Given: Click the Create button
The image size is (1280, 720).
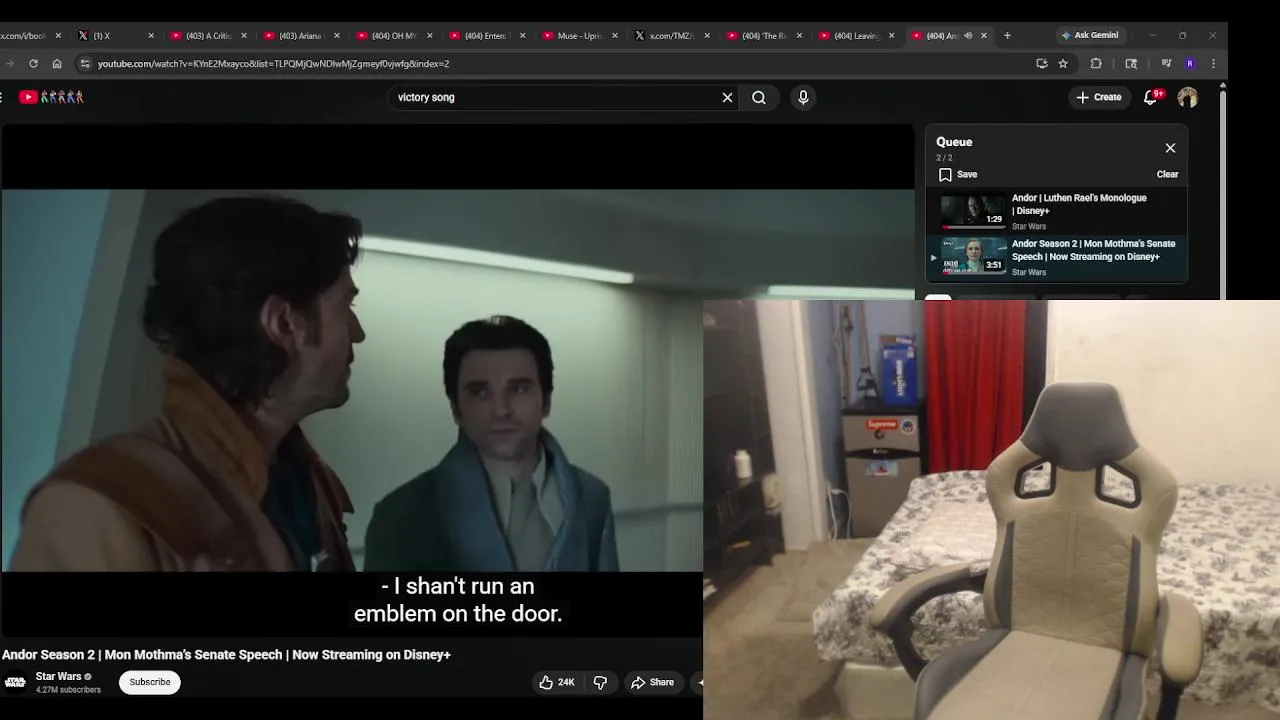Looking at the screenshot, I should [x=1099, y=97].
